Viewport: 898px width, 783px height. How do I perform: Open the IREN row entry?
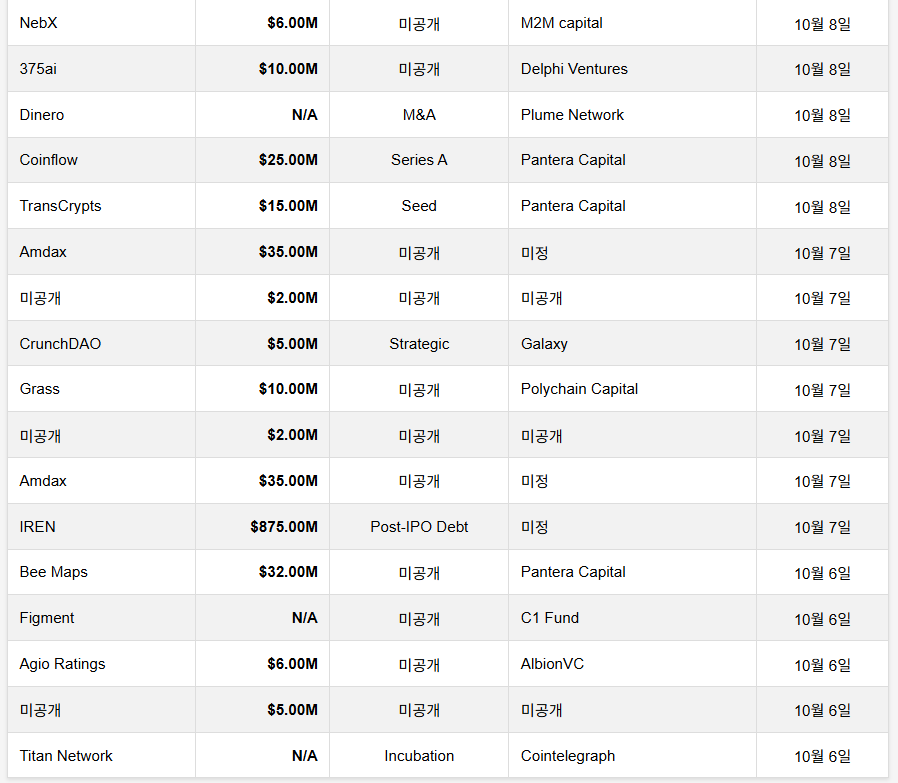pyautogui.click(x=38, y=527)
